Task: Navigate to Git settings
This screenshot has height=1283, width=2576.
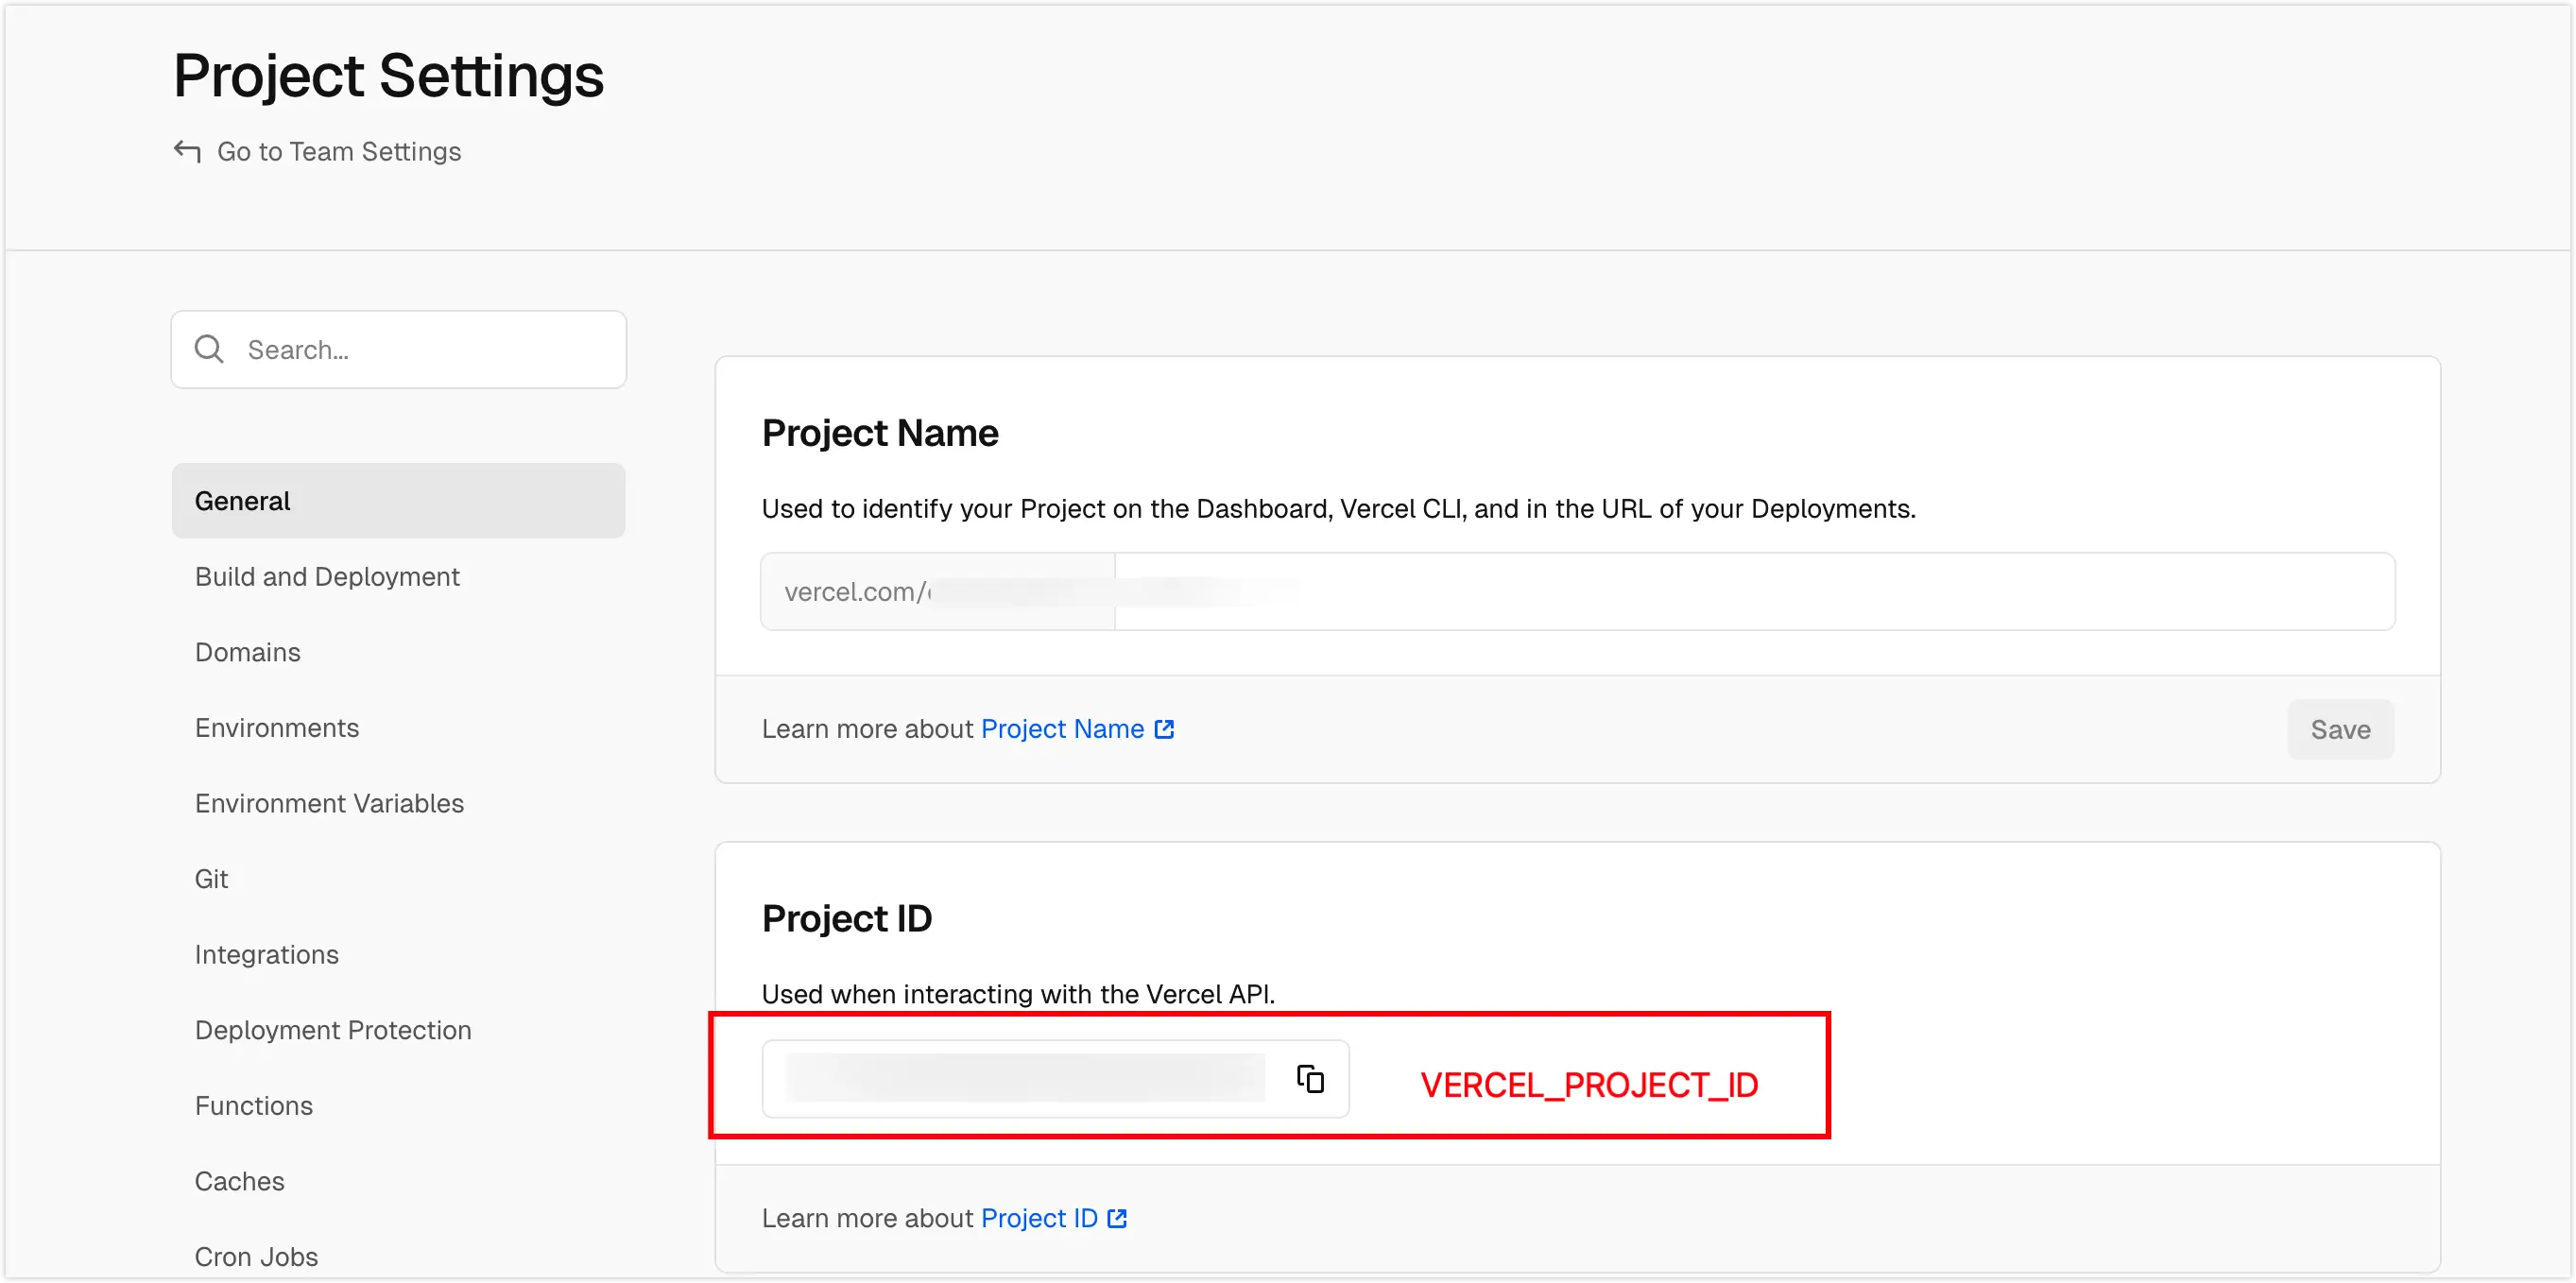Action: click(211, 879)
